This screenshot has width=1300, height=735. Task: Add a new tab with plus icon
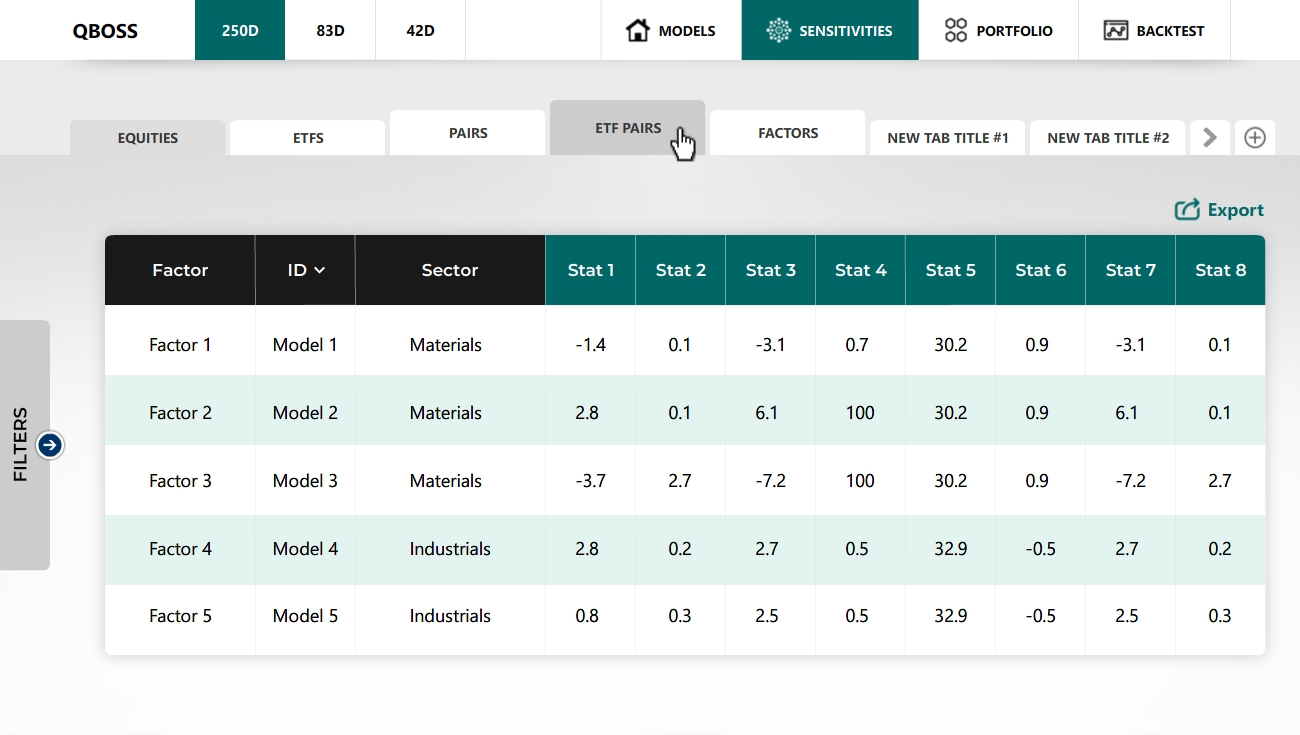click(1254, 138)
